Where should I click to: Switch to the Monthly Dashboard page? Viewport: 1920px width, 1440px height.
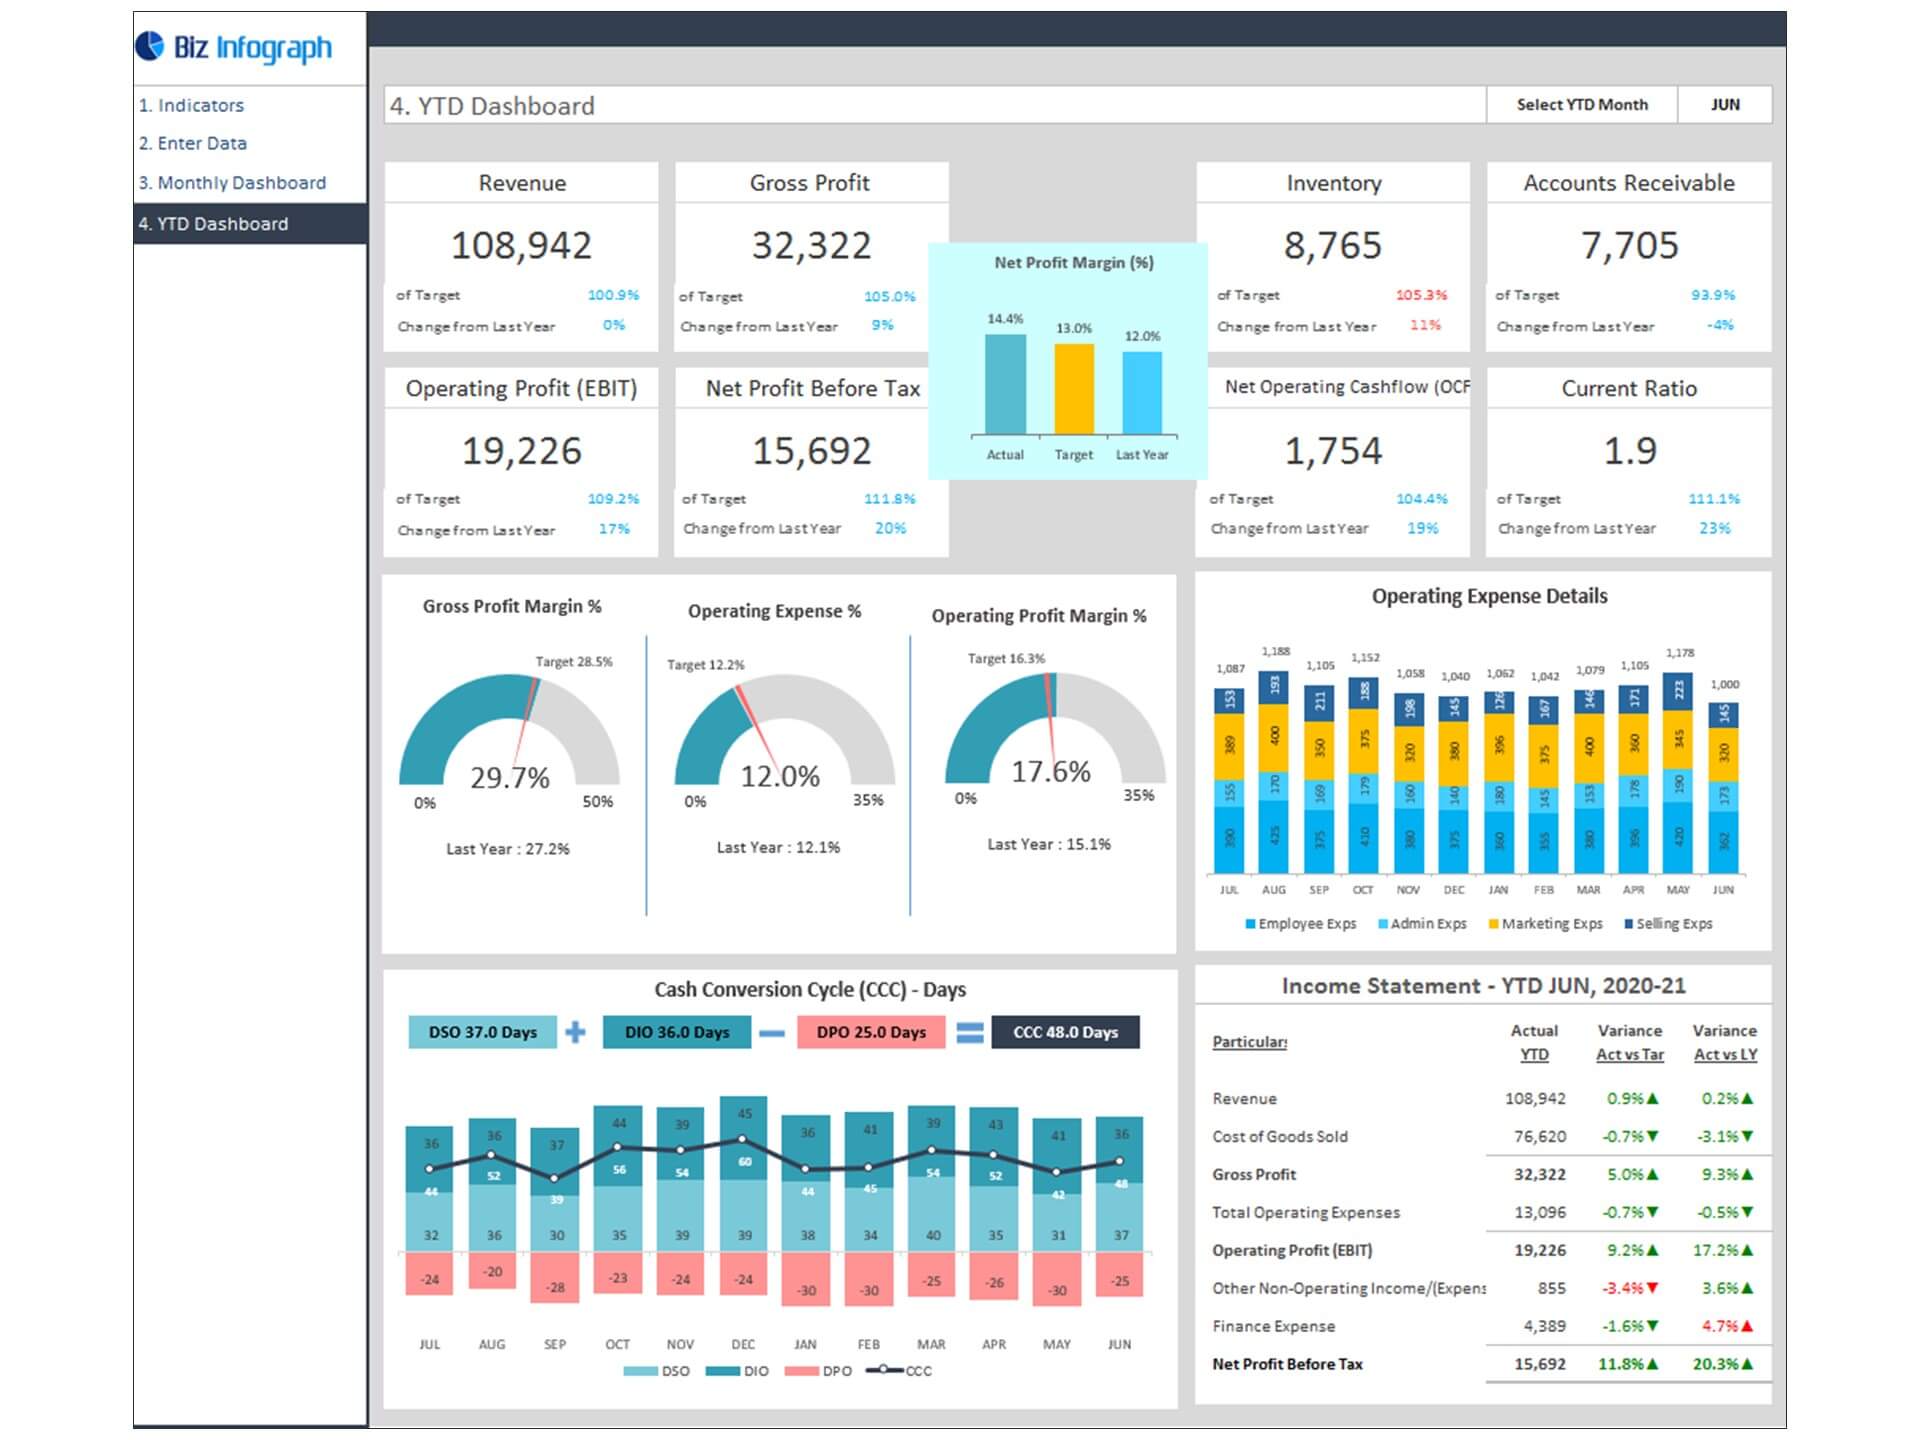[x=232, y=182]
